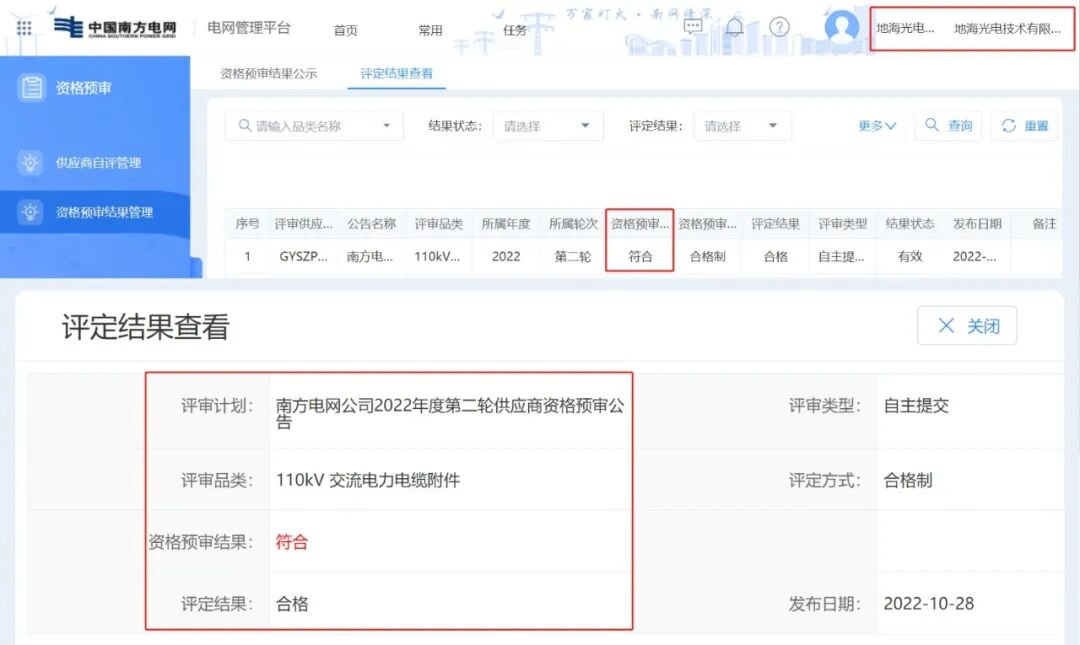This screenshot has height=645, width=1080.
Task: Click the 供应商自评管理 gear icon
Action: (30, 163)
